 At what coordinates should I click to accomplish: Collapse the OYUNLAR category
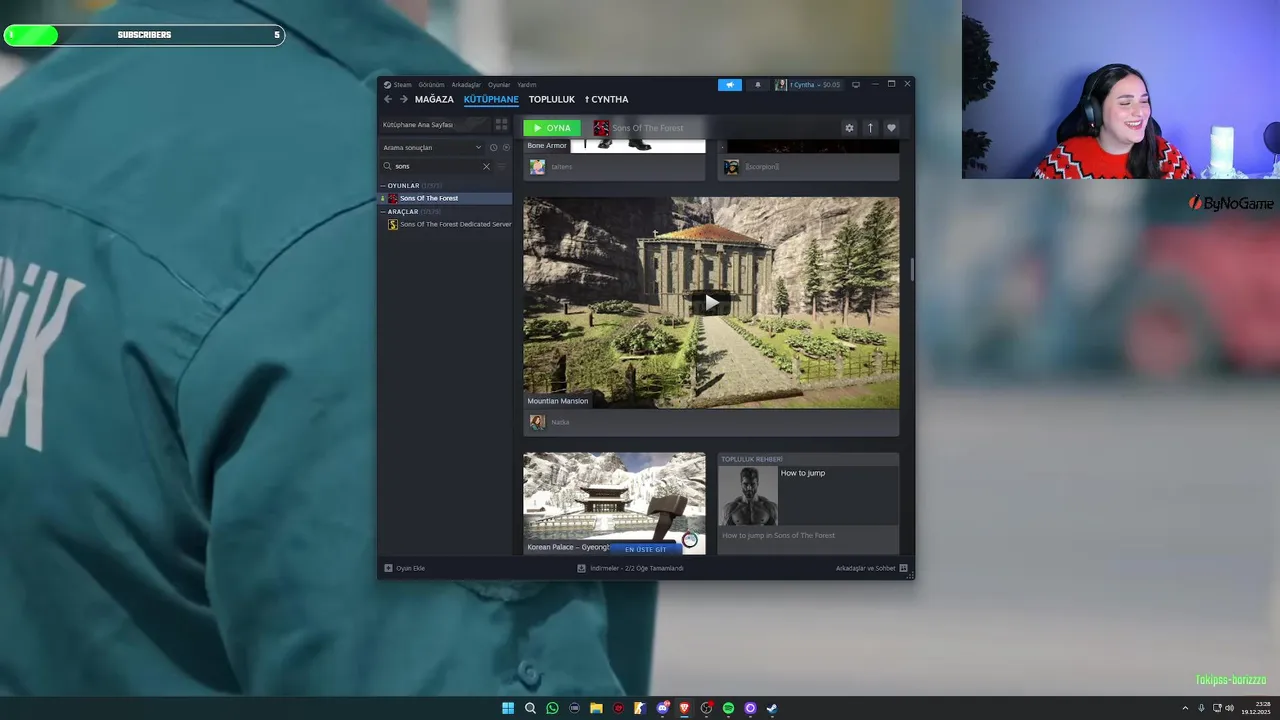(383, 186)
